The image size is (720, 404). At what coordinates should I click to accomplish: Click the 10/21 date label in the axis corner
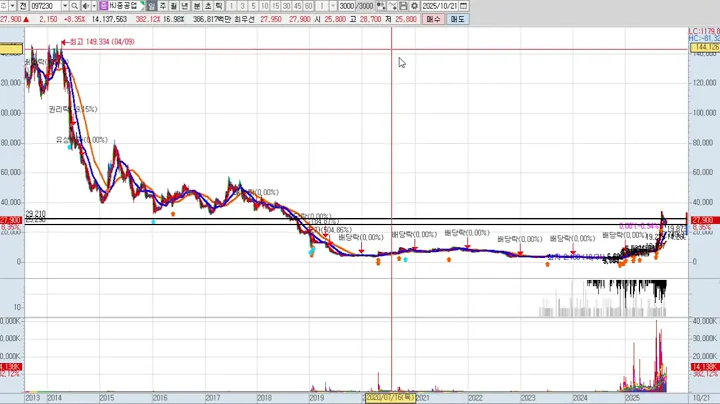[701, 398]
